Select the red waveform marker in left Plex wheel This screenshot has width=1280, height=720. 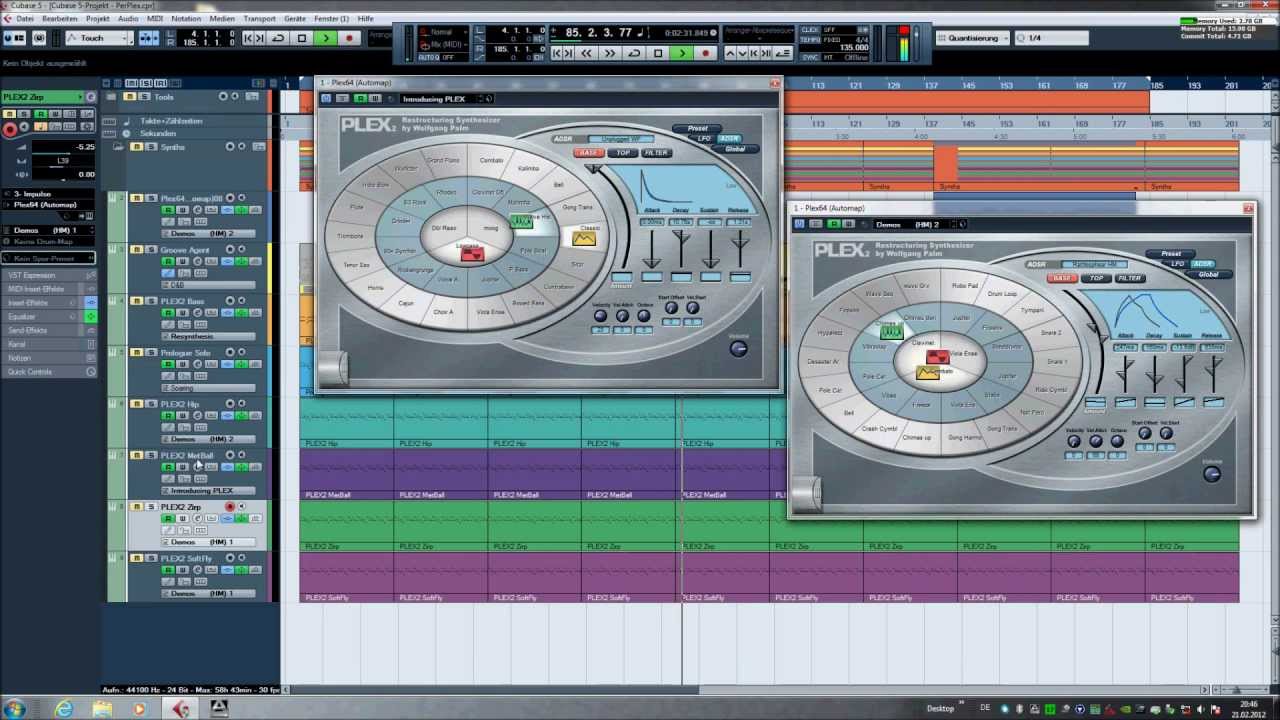(x=472, y=253)
